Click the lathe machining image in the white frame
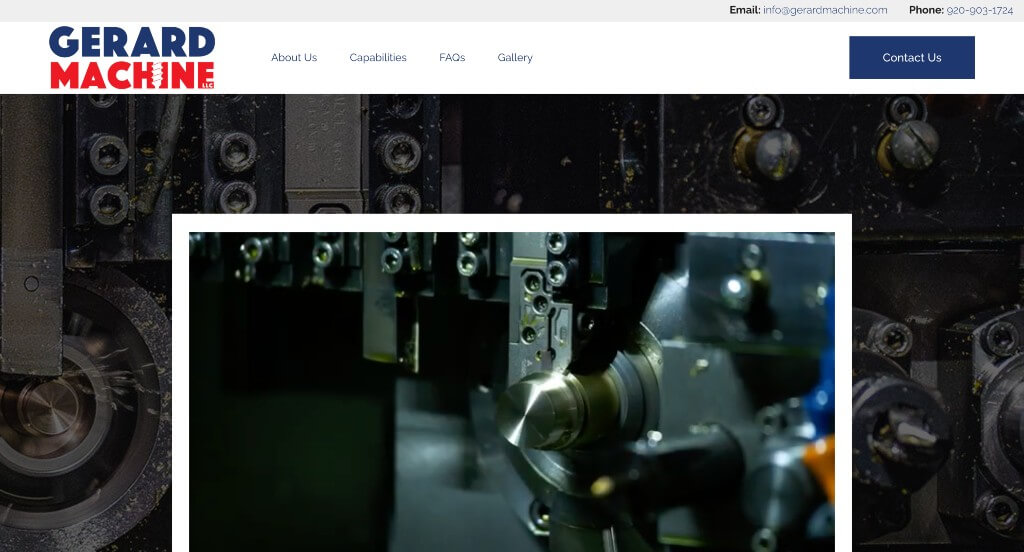 click(511, 392)
